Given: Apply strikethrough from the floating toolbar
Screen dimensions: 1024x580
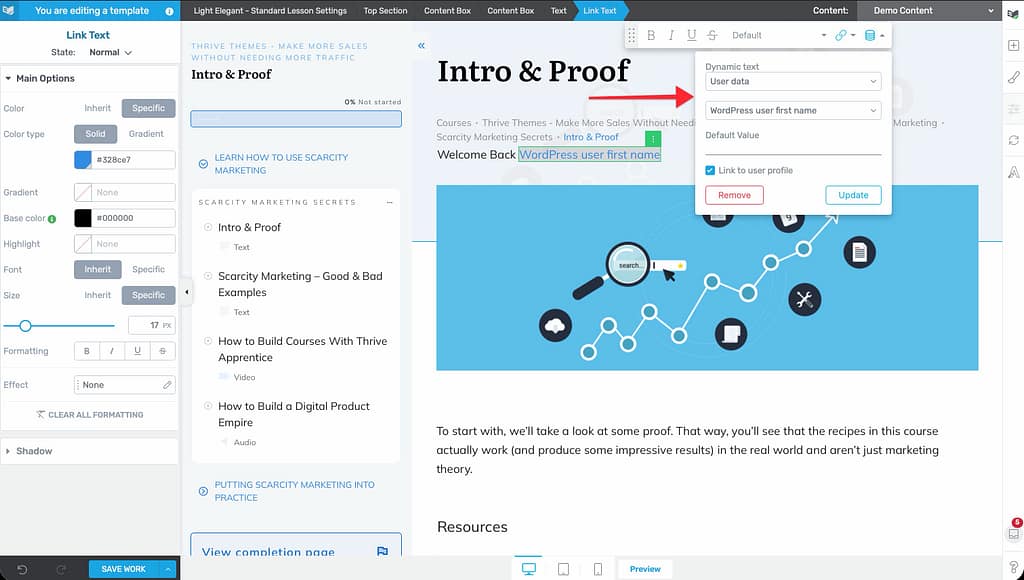Looking at the screenshot, I should click(x=712, y=36).
